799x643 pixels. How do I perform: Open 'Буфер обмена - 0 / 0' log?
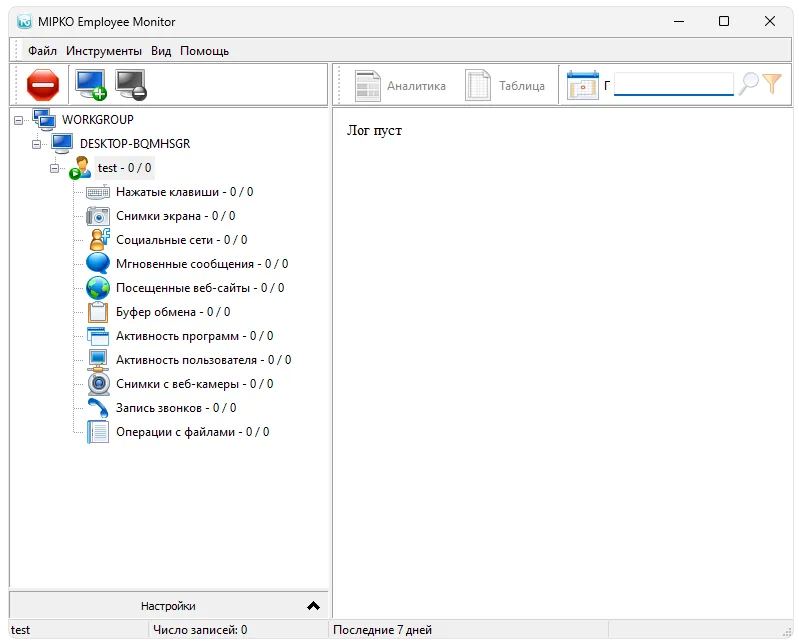click(173, 312)
